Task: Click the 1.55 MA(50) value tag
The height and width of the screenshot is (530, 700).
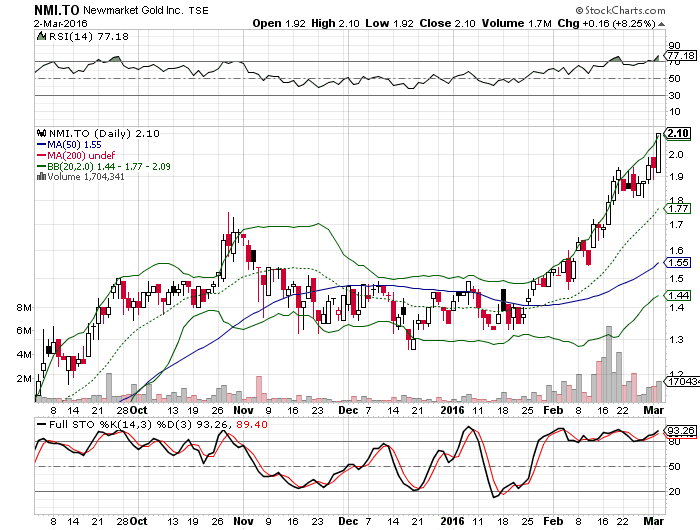Action: pos(679,263)
